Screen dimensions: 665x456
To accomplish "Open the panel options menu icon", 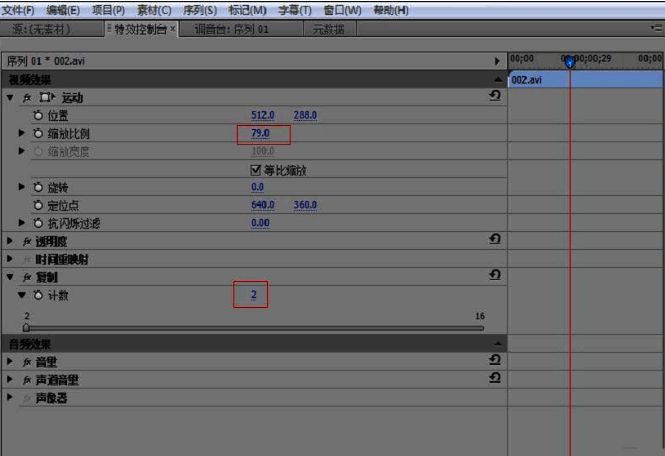I will (x=656, y=28).
